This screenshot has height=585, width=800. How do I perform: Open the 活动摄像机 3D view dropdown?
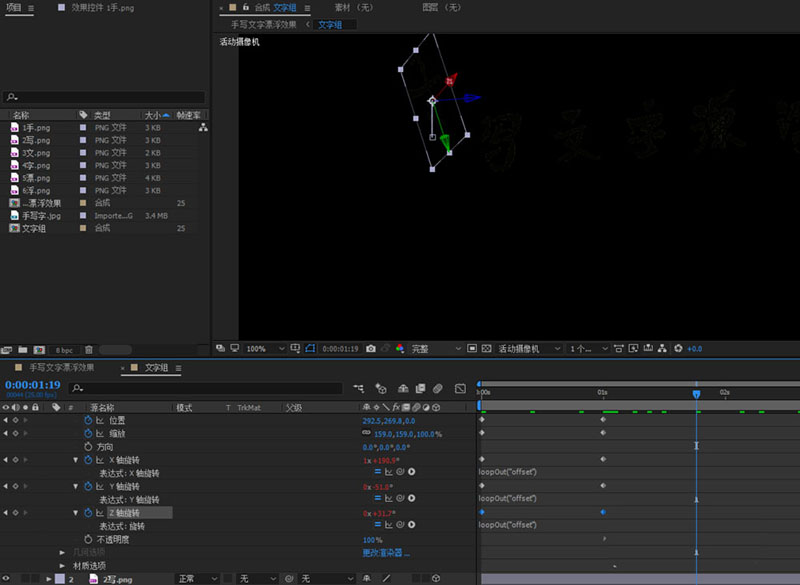click(530, 348)
